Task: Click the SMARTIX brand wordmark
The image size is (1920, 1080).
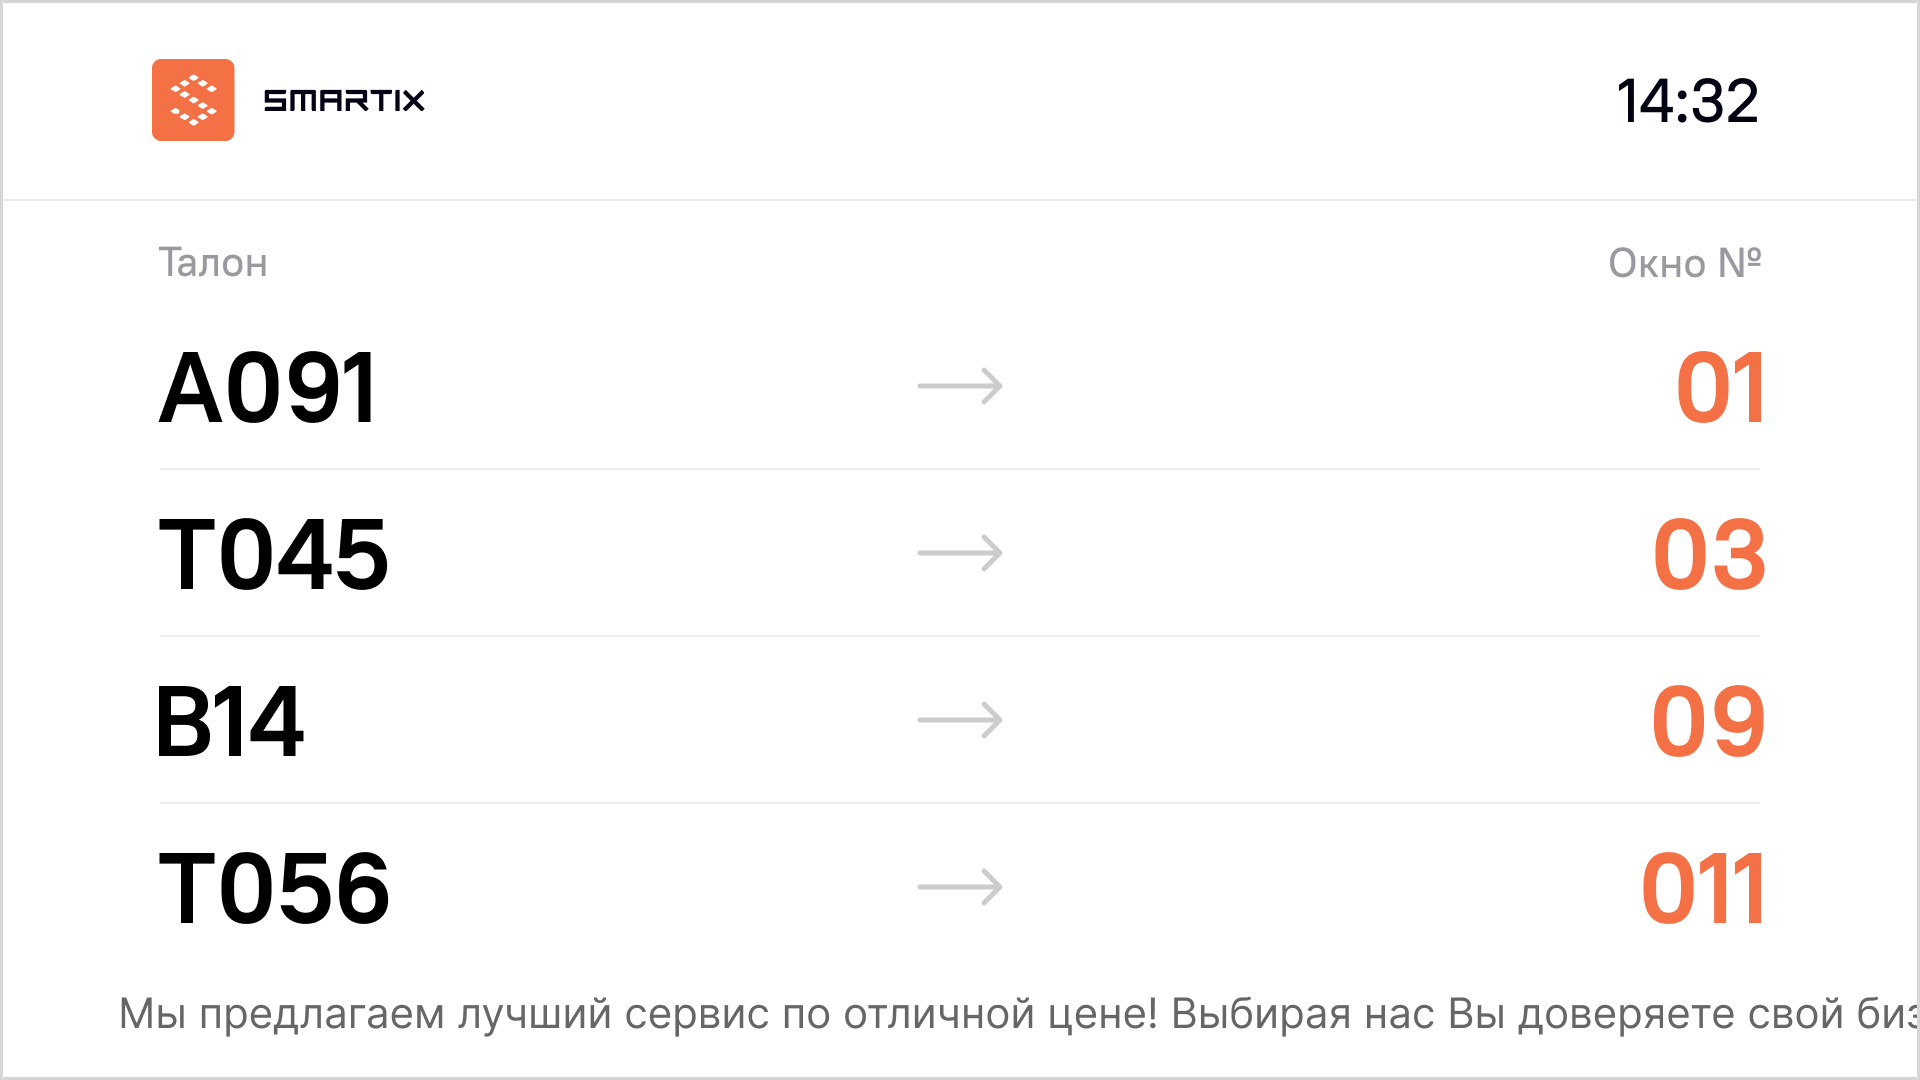Action: [344, 100]
